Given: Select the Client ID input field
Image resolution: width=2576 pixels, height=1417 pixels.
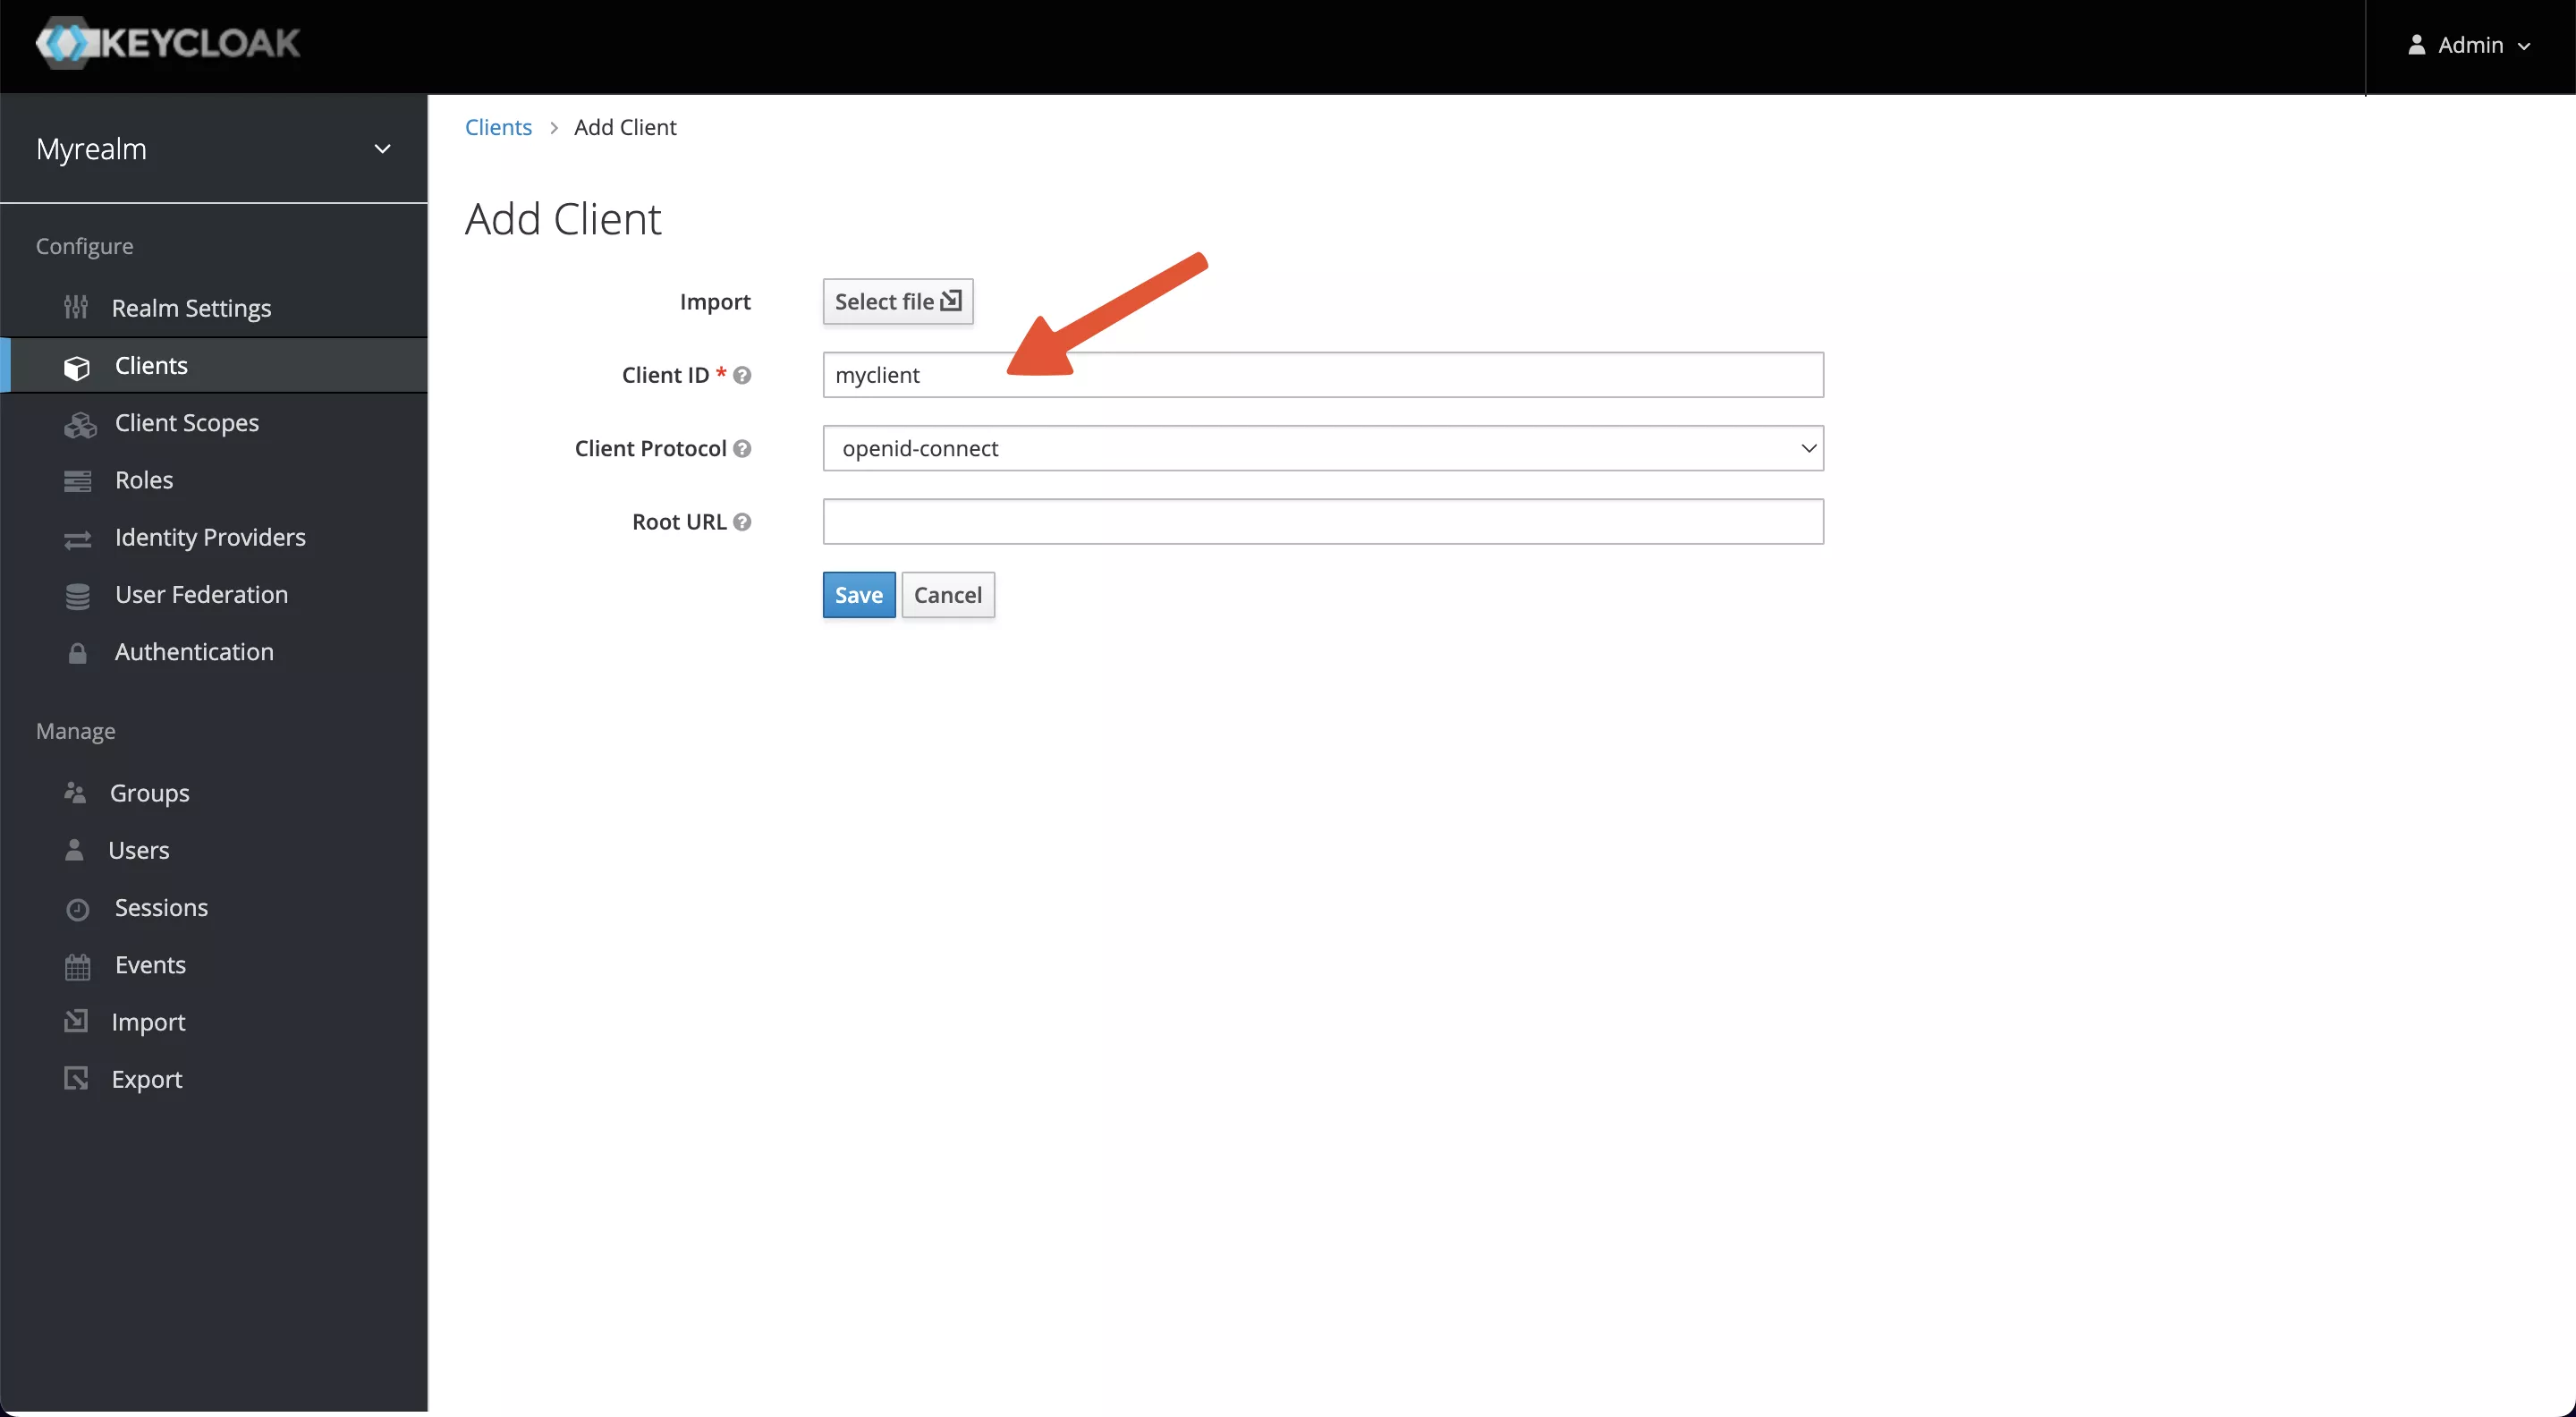Looking at the screenshot, I should point(1322,373).
